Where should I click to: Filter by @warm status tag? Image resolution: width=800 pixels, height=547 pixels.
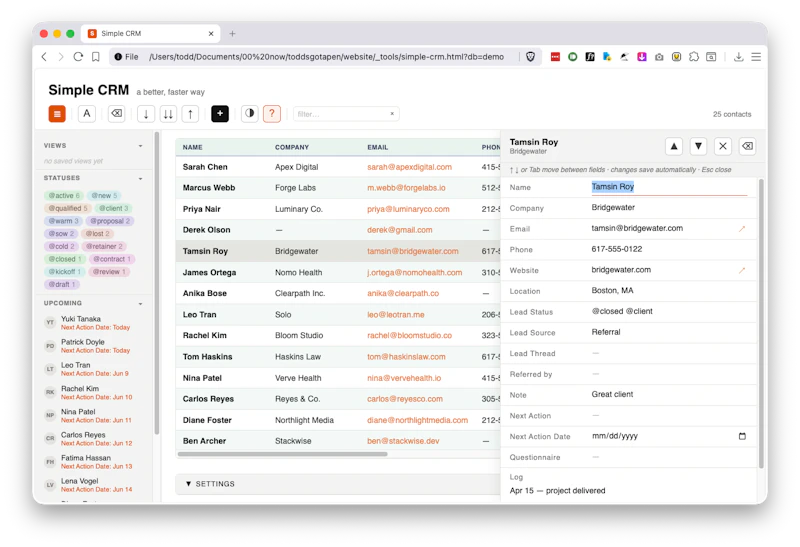point(63,221)
